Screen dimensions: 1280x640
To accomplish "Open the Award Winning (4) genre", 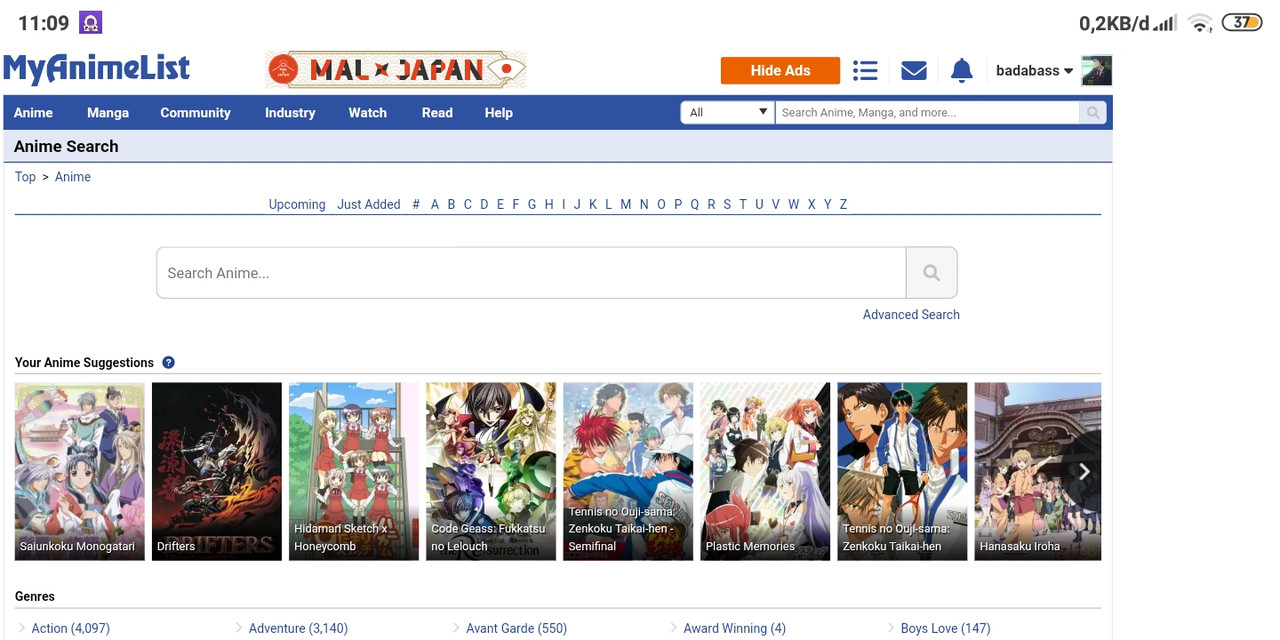I will [x=734, y=628].
